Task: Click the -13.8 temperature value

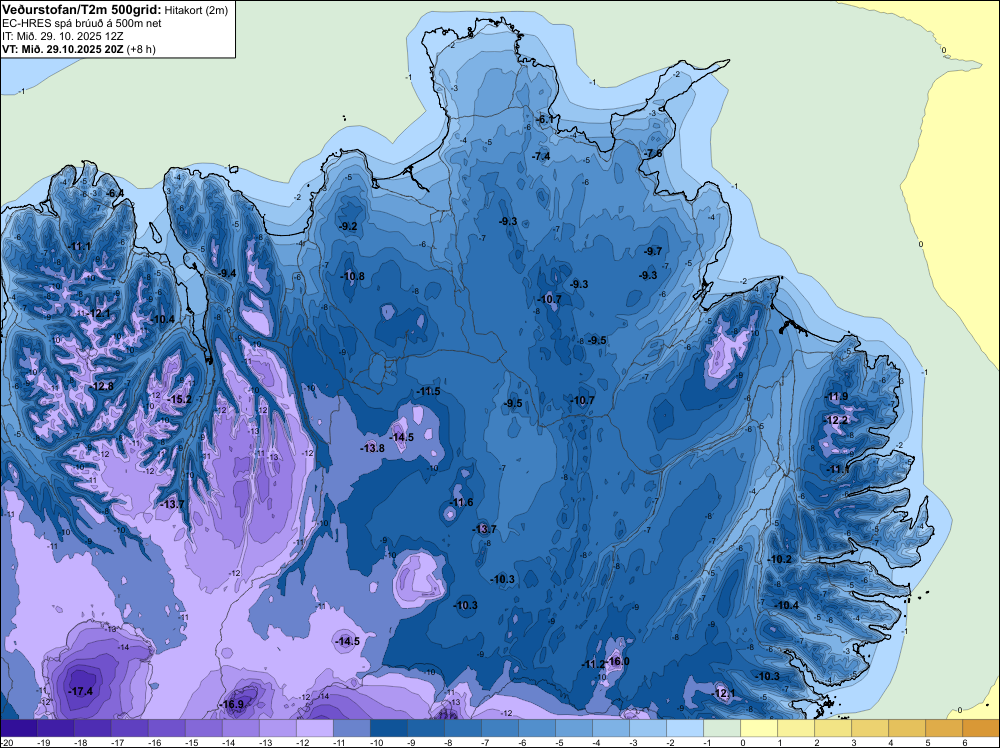Action: coord(372,448)
